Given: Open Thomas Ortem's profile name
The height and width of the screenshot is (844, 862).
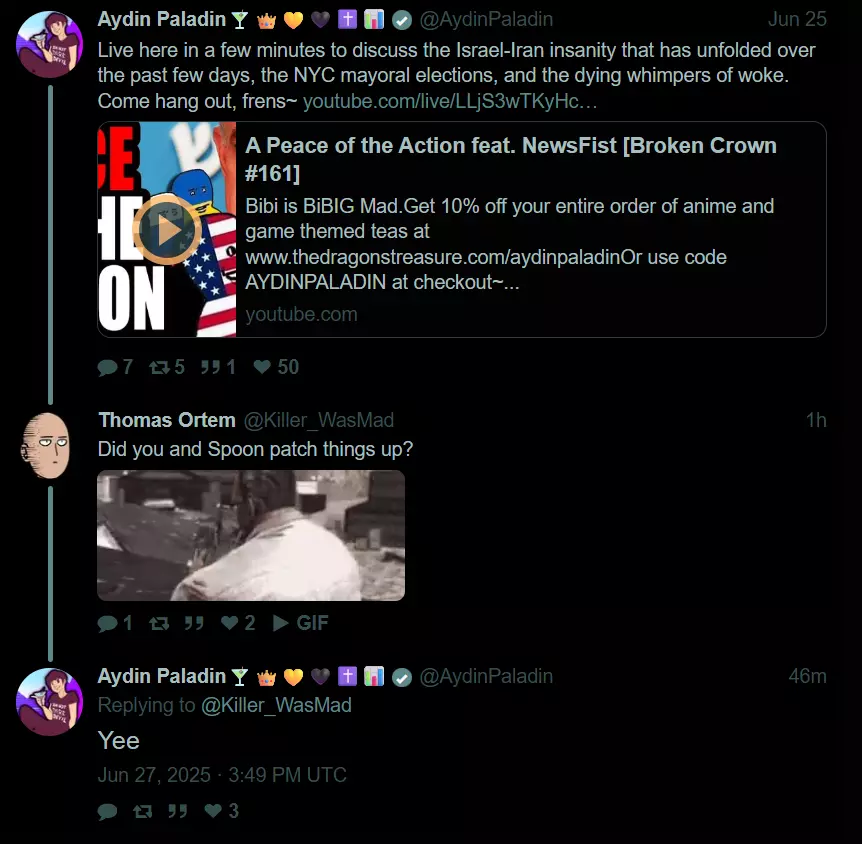Looking at the screenshot, I should [x=167, y=421].
